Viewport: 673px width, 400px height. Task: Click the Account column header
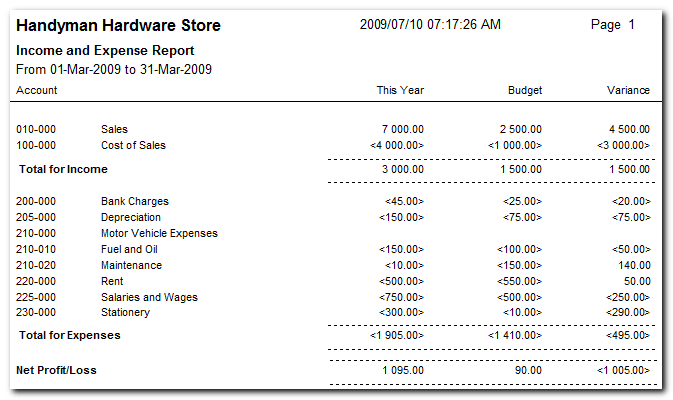point(37,90)
